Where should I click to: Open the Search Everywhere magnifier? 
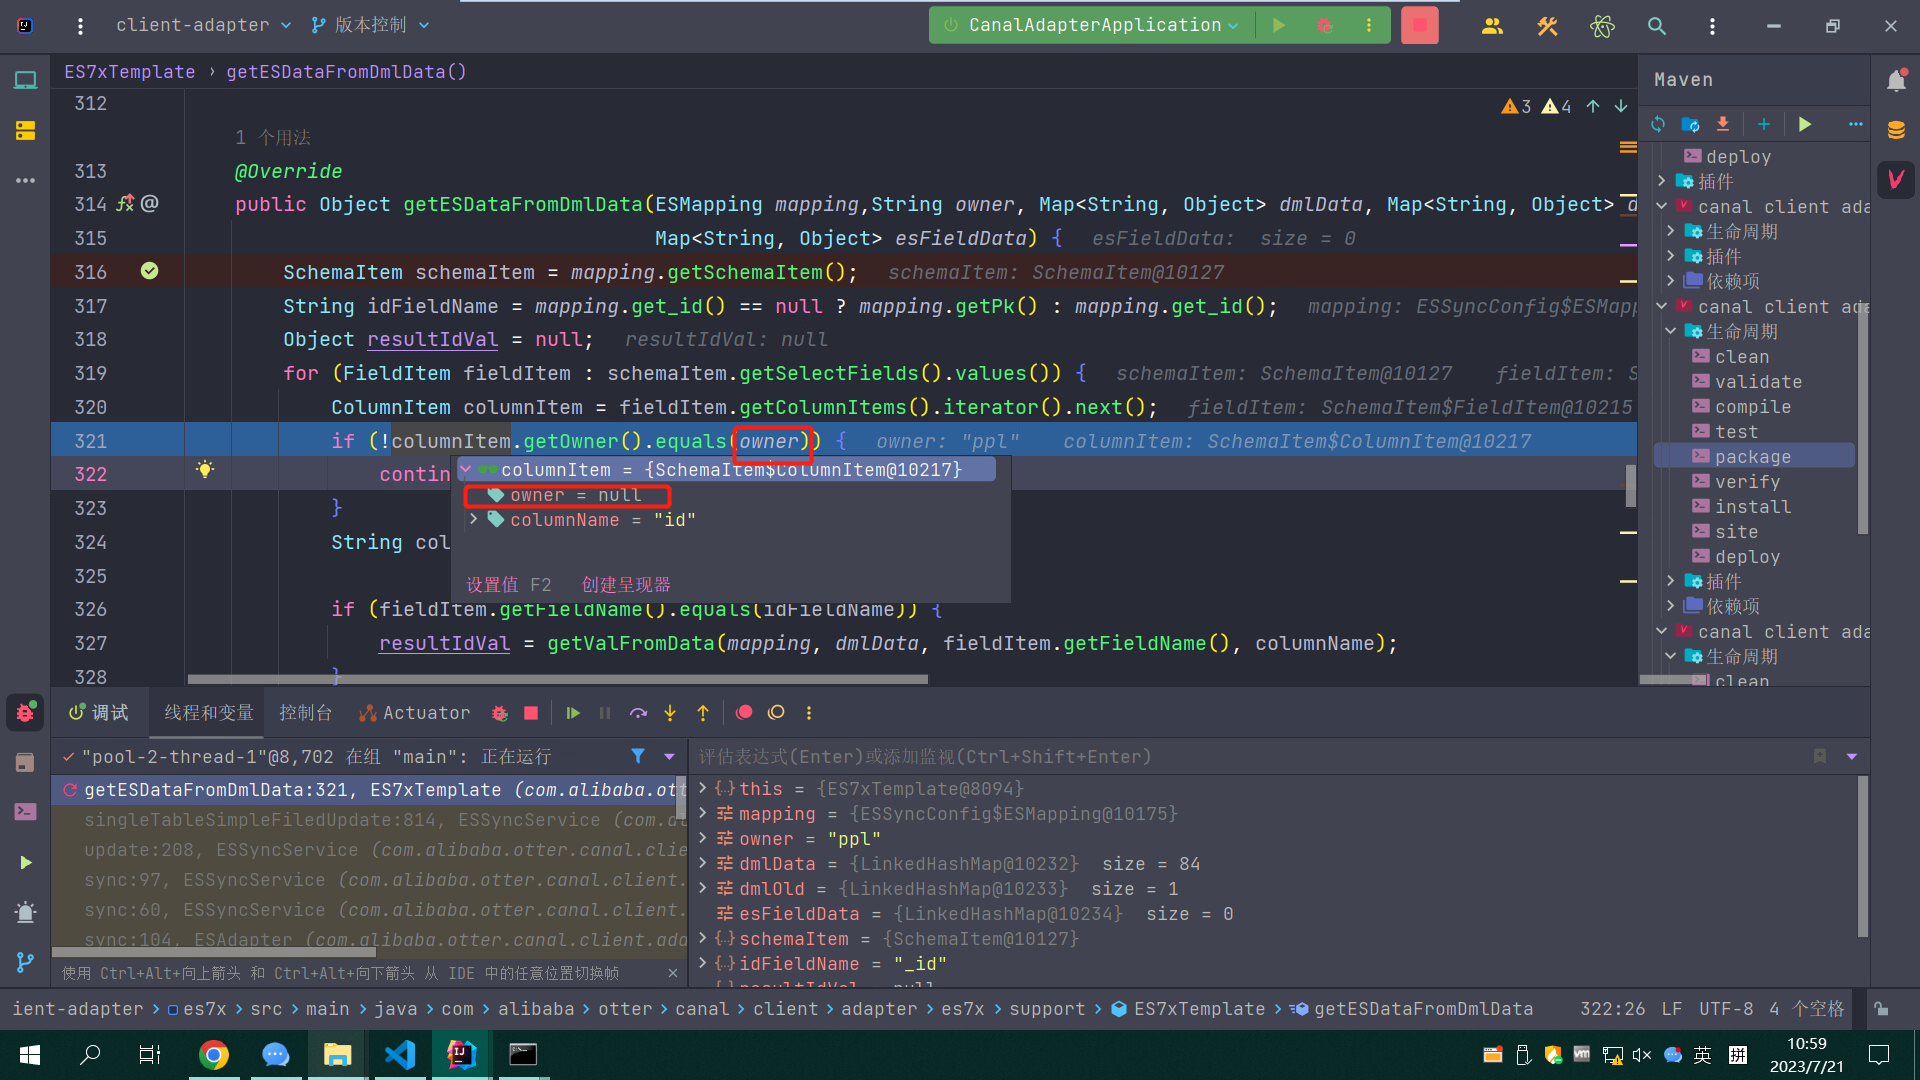pos(1657,26)
